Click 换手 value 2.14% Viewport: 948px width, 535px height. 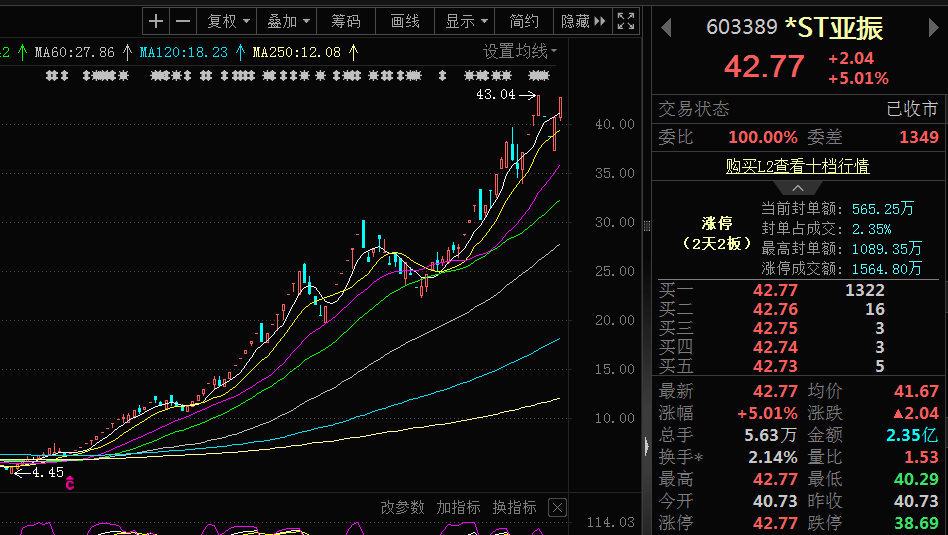click(x=773, y=457)
